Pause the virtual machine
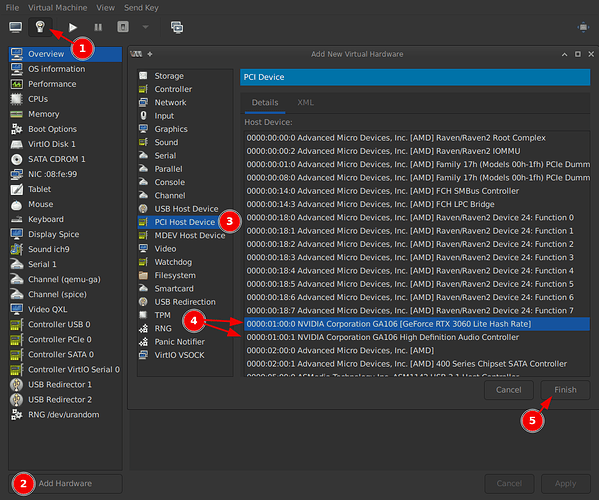Image resolution: width=599 pixels, height=500 pixels. click(98, 27)
